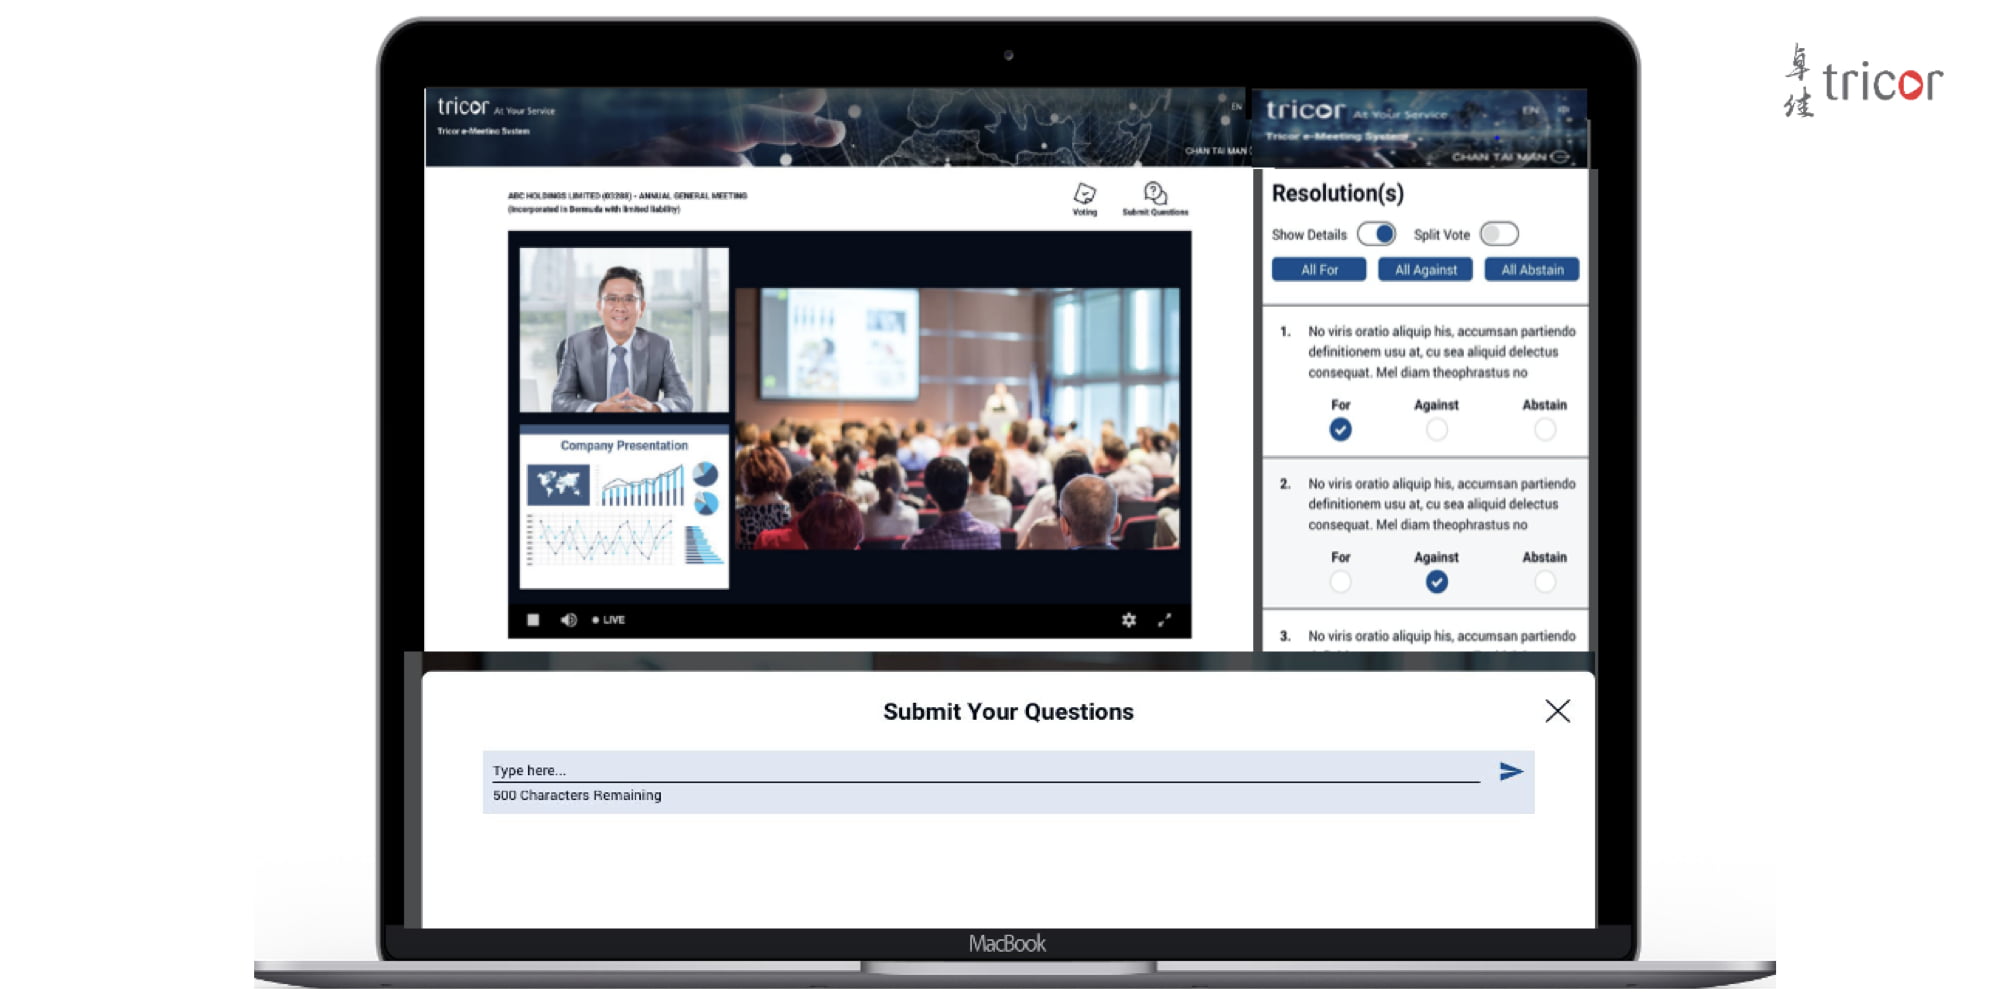Close the Submit Your Questions panel
This screenshot has height=1000, width=2000.
[1557, 711]
